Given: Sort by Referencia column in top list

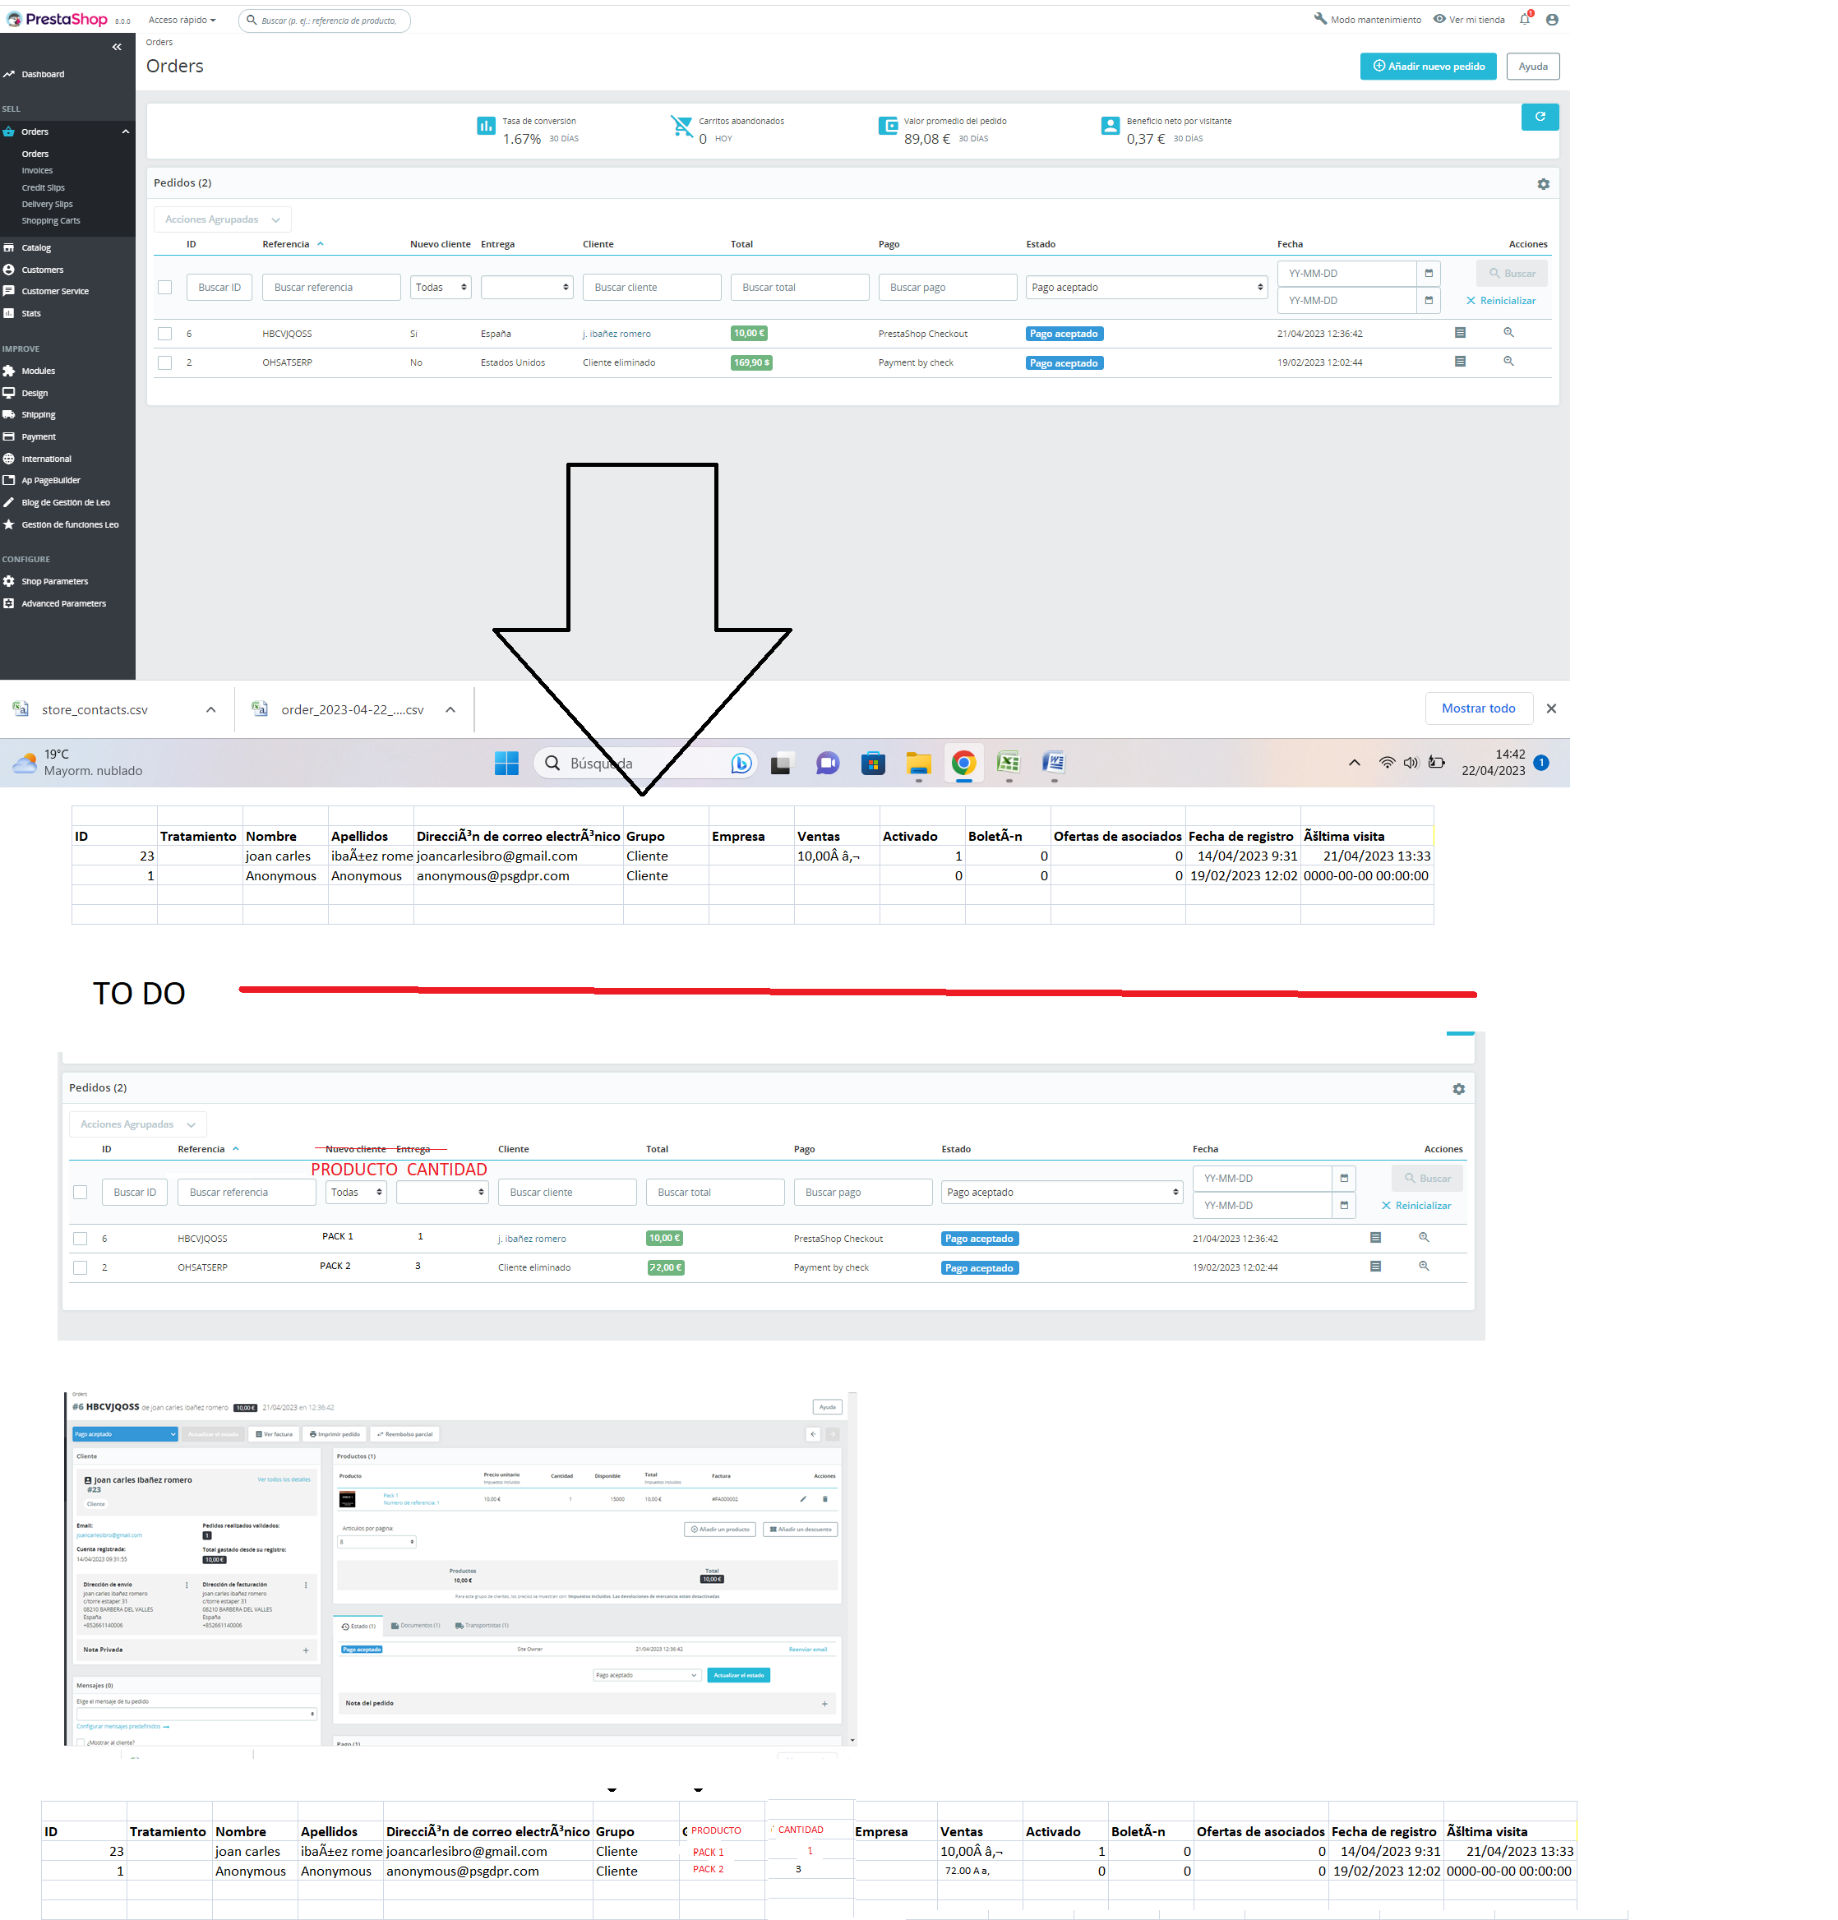Looking at the screenshot, I should pyautogui.click(x=292, y=244).
